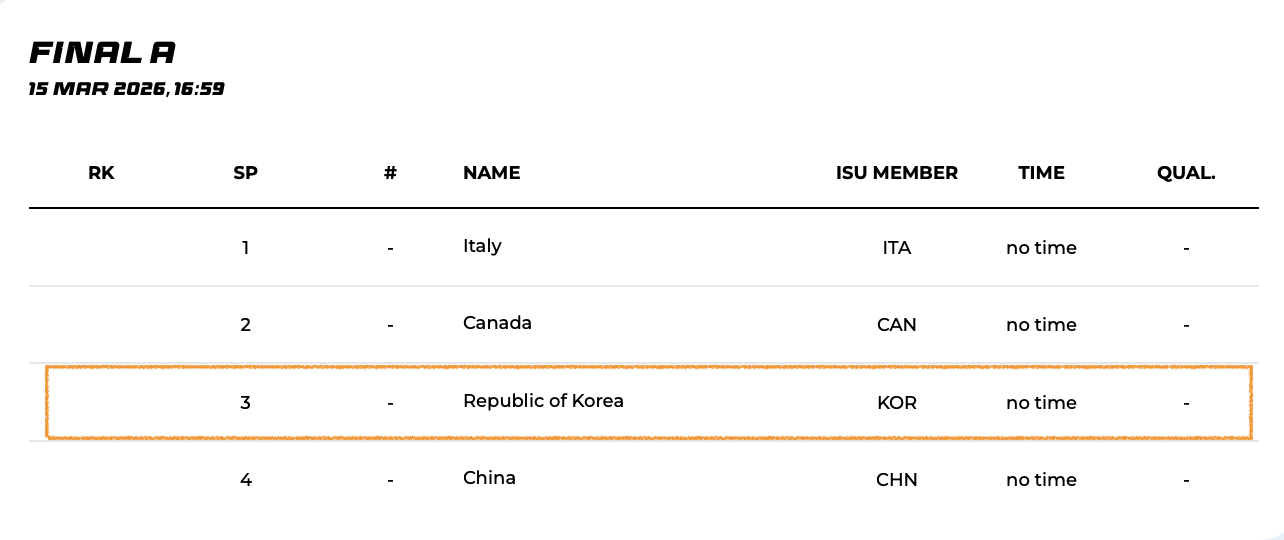Click the ISU MEMBER column header
The width and height of the screenshot is (1284, 540).
click(896, 173)
